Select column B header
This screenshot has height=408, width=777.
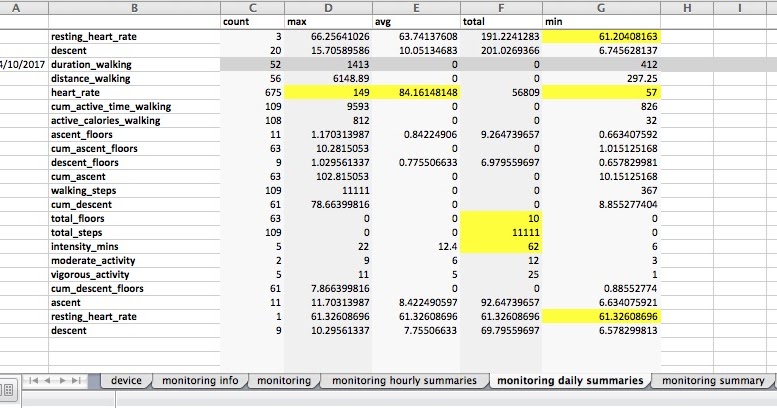click(134, 7)
